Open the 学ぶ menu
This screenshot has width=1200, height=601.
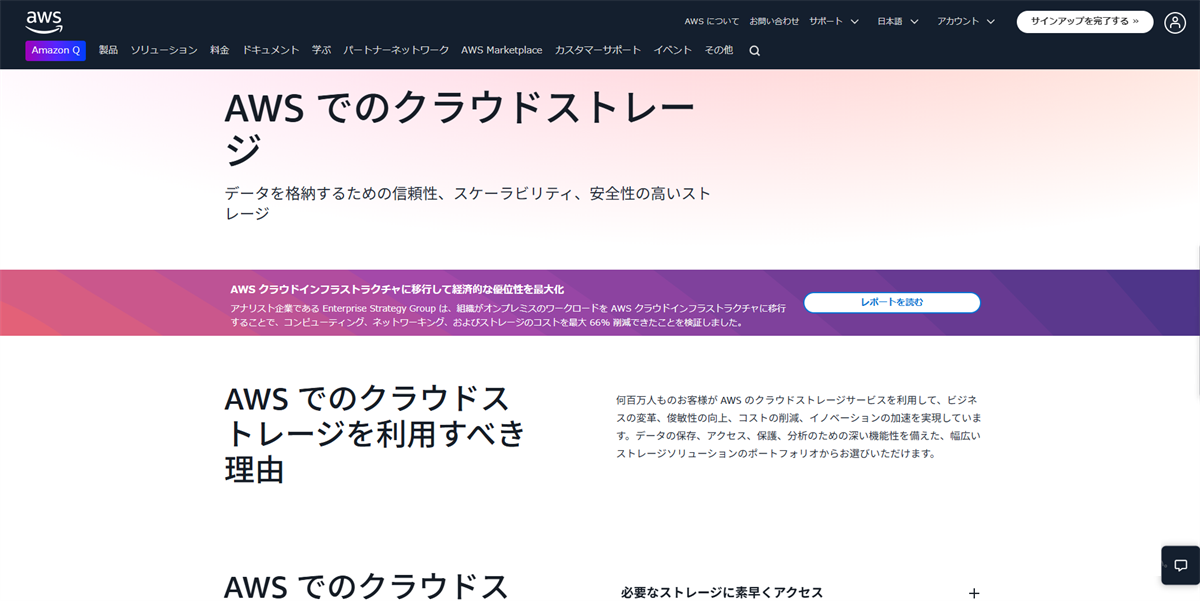(x=321, y=50)
